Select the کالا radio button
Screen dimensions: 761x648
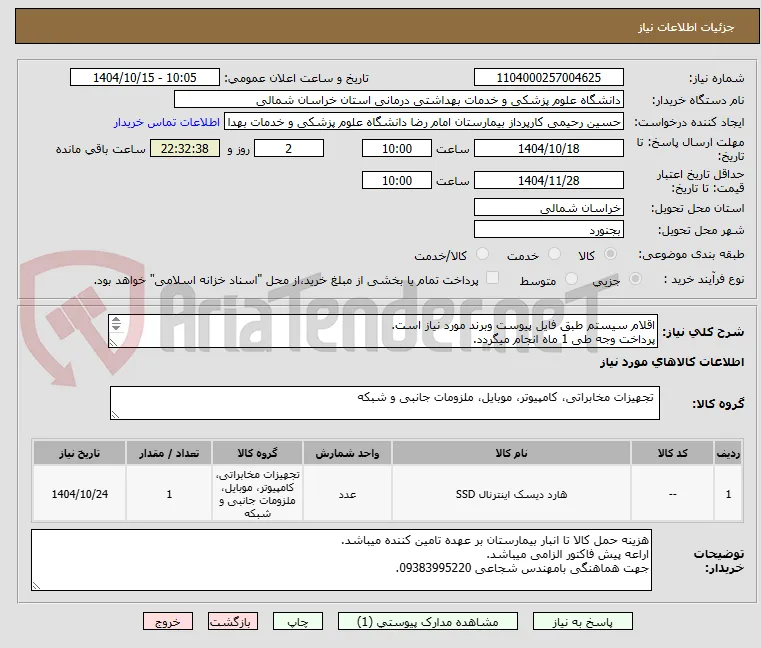611,254
